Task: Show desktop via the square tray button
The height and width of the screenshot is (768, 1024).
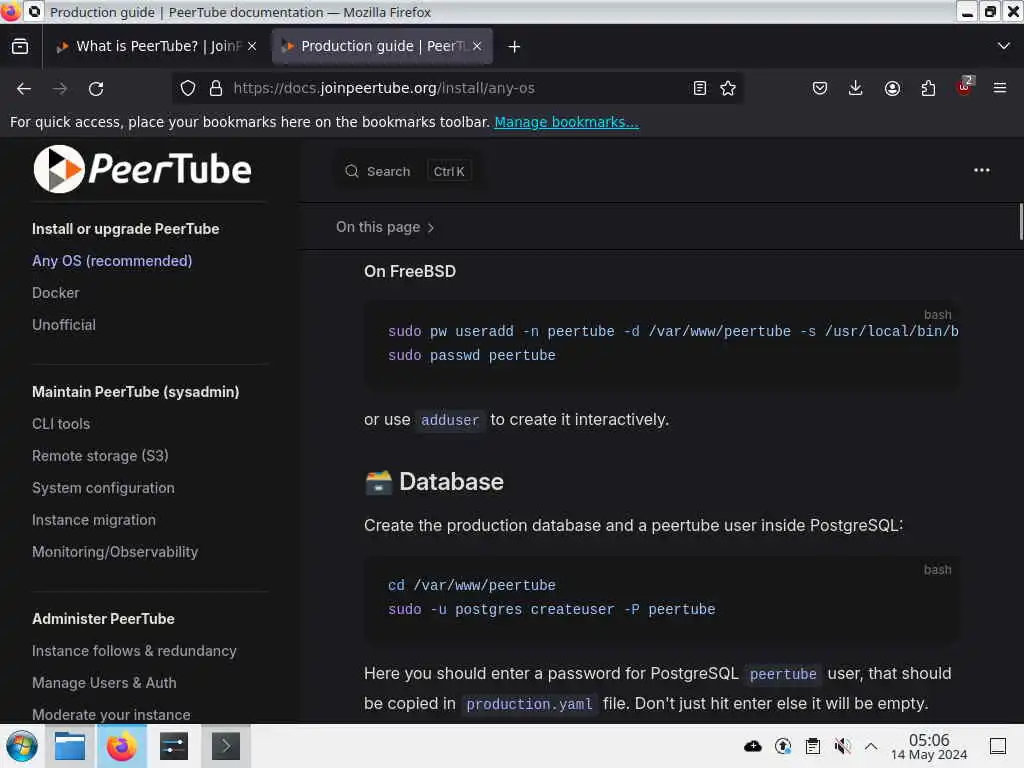Action: (998, 746)
